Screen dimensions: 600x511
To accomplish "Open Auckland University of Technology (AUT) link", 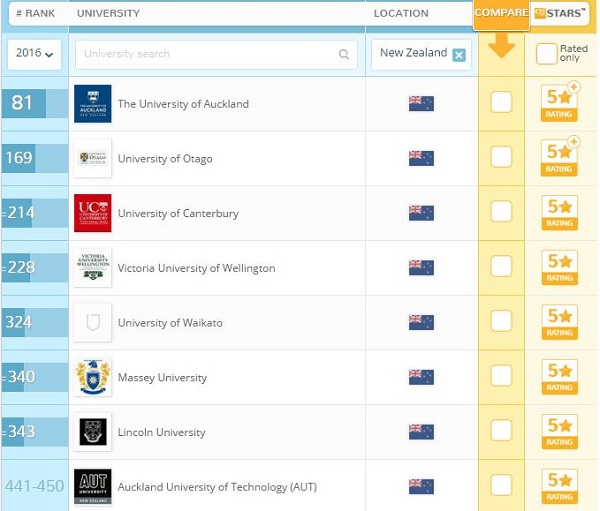I will (217, 487).
